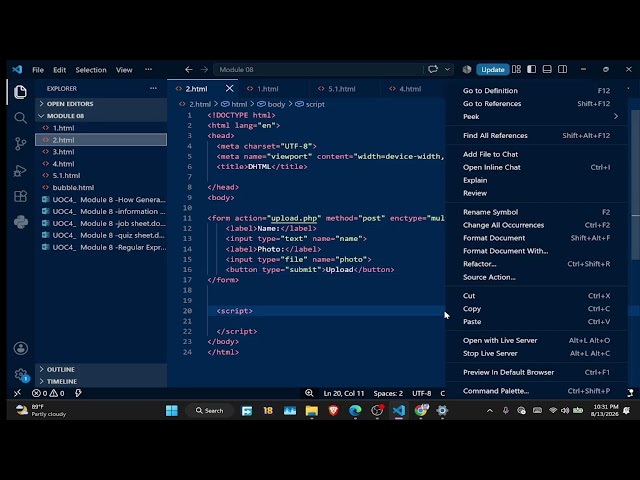
Task: Open the Accounts icon in activity bar
Action: pos(21,348)
